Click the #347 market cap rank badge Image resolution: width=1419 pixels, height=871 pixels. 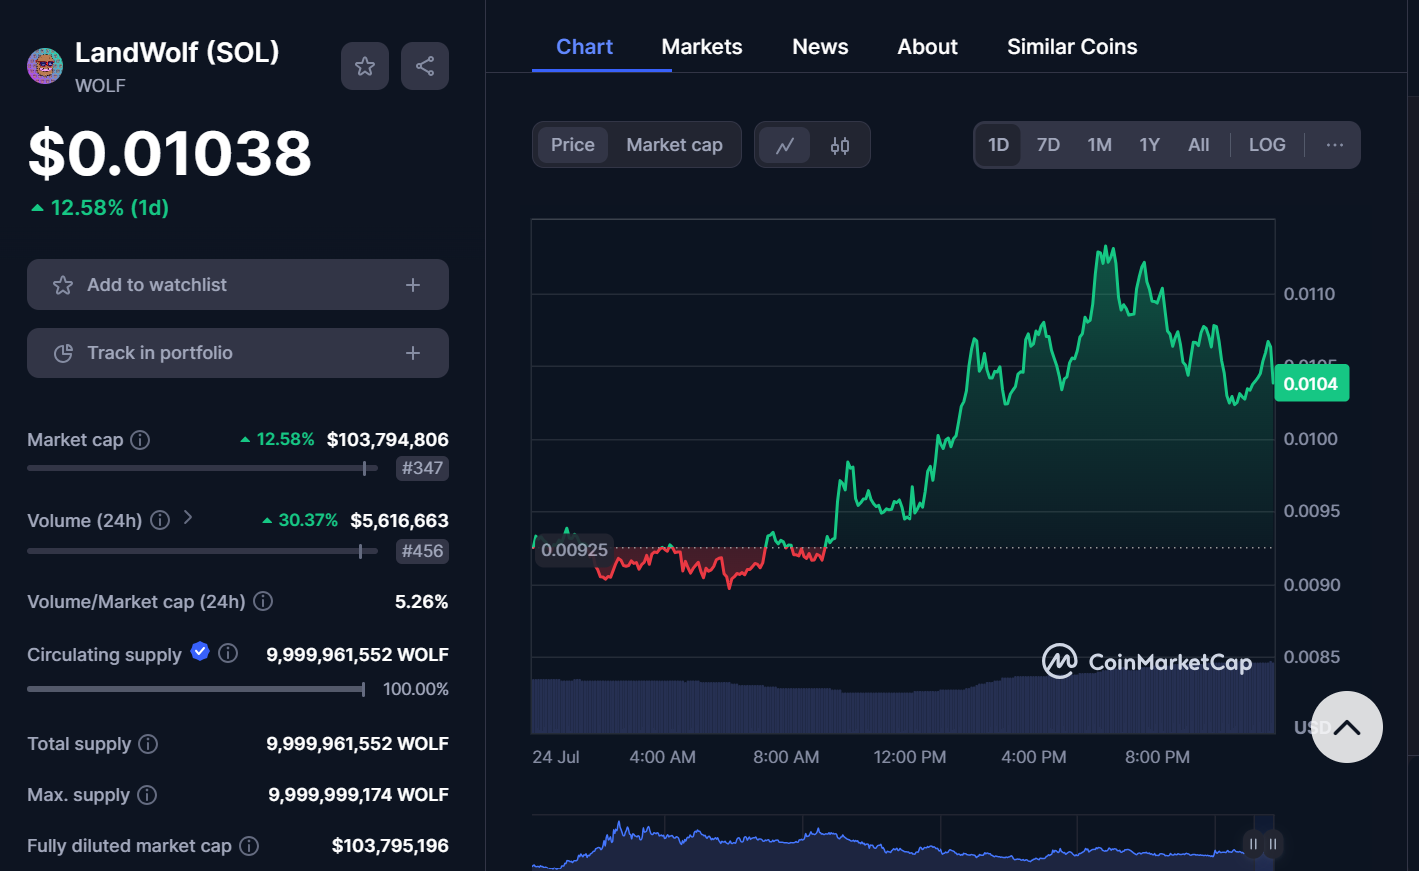422,468
